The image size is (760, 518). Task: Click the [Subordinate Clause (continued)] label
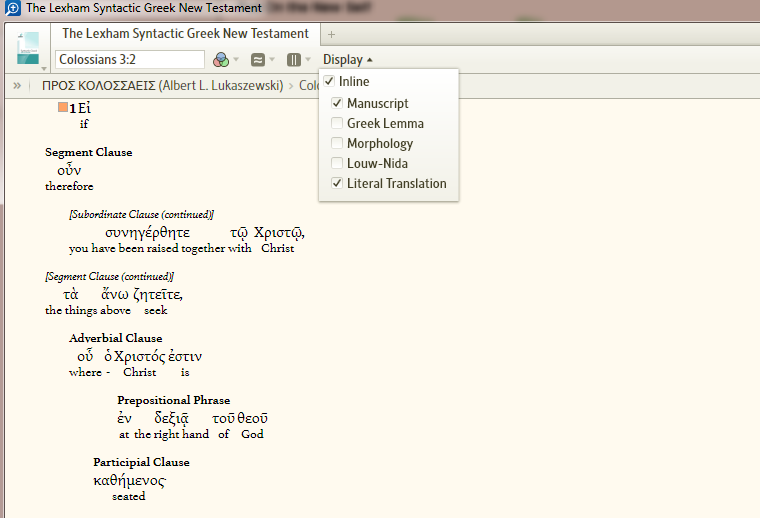click(142, 214)
